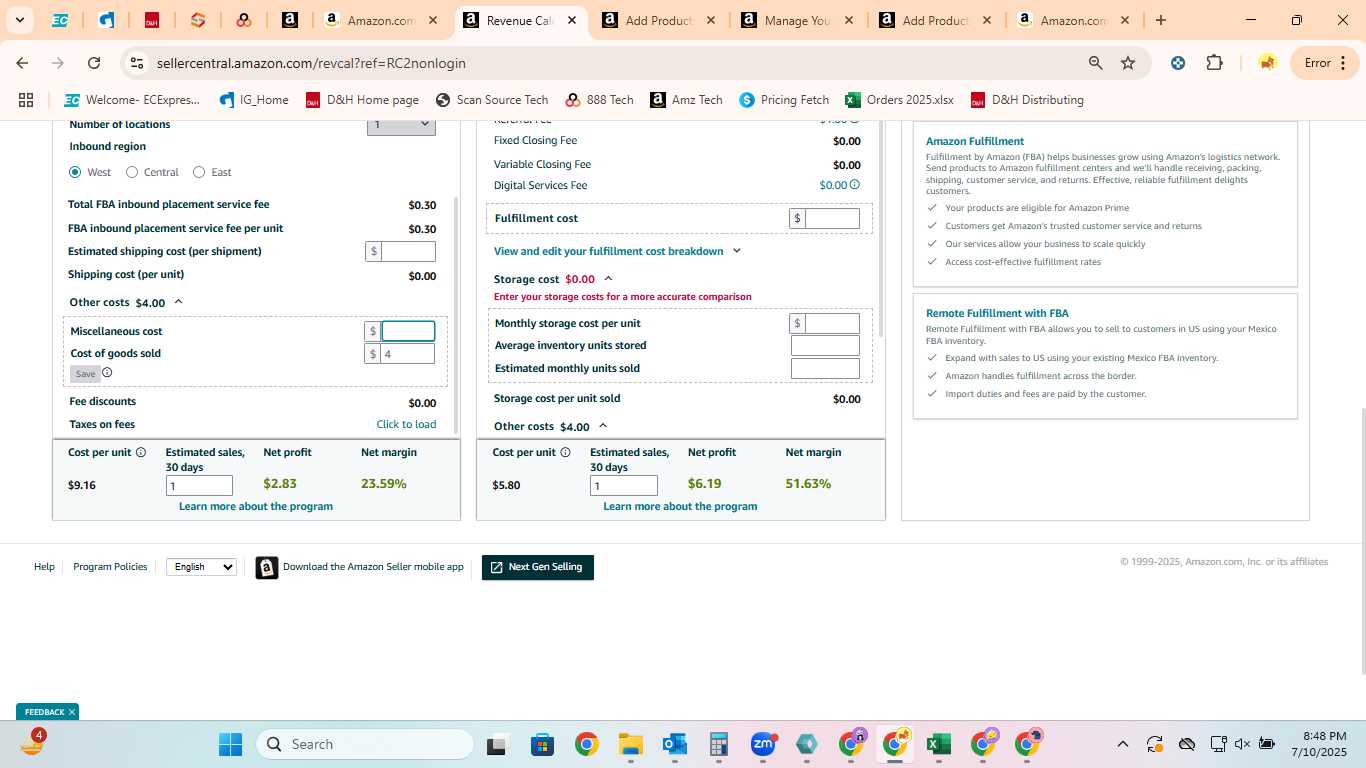Focus Monthly storage cost per unit field
The image size is (1366, 768).
[x=832, y=323]
